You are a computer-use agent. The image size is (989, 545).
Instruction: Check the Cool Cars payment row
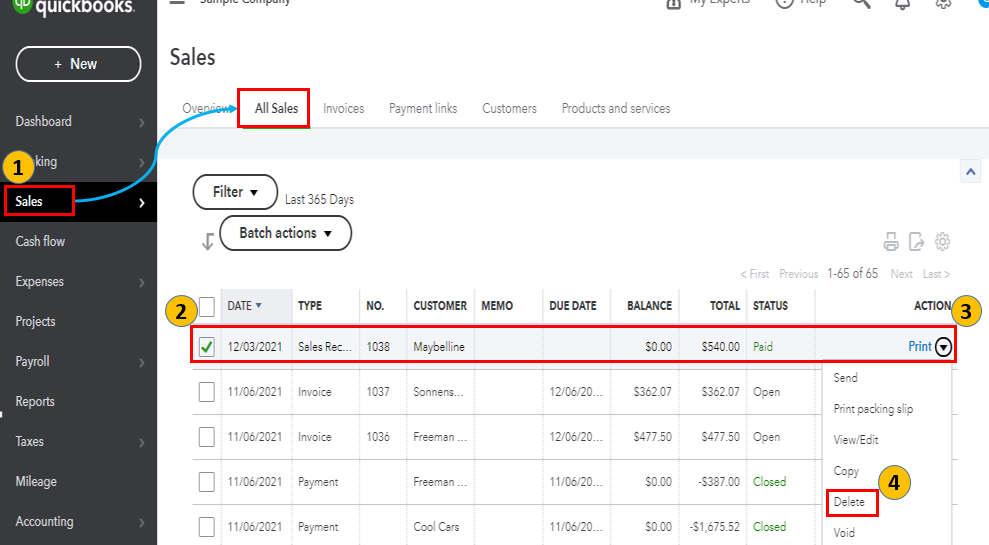pos(207,527)
